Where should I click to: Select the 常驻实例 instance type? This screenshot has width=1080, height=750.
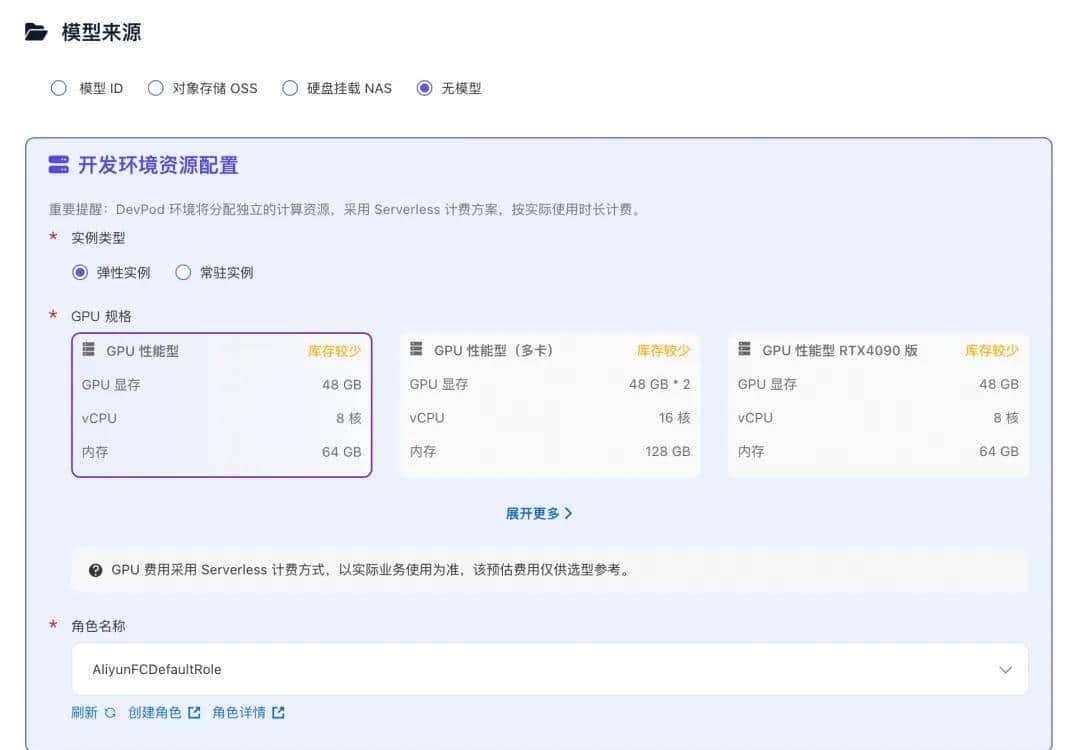point(183,272)
